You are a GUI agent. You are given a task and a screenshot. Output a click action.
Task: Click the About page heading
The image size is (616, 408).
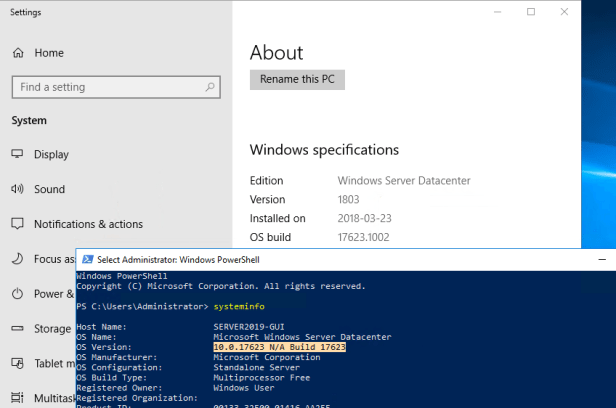(x=277, y=53)
